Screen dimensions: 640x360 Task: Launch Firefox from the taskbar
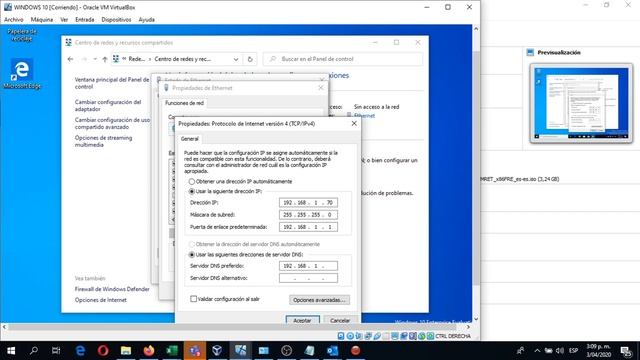[149, 351]
